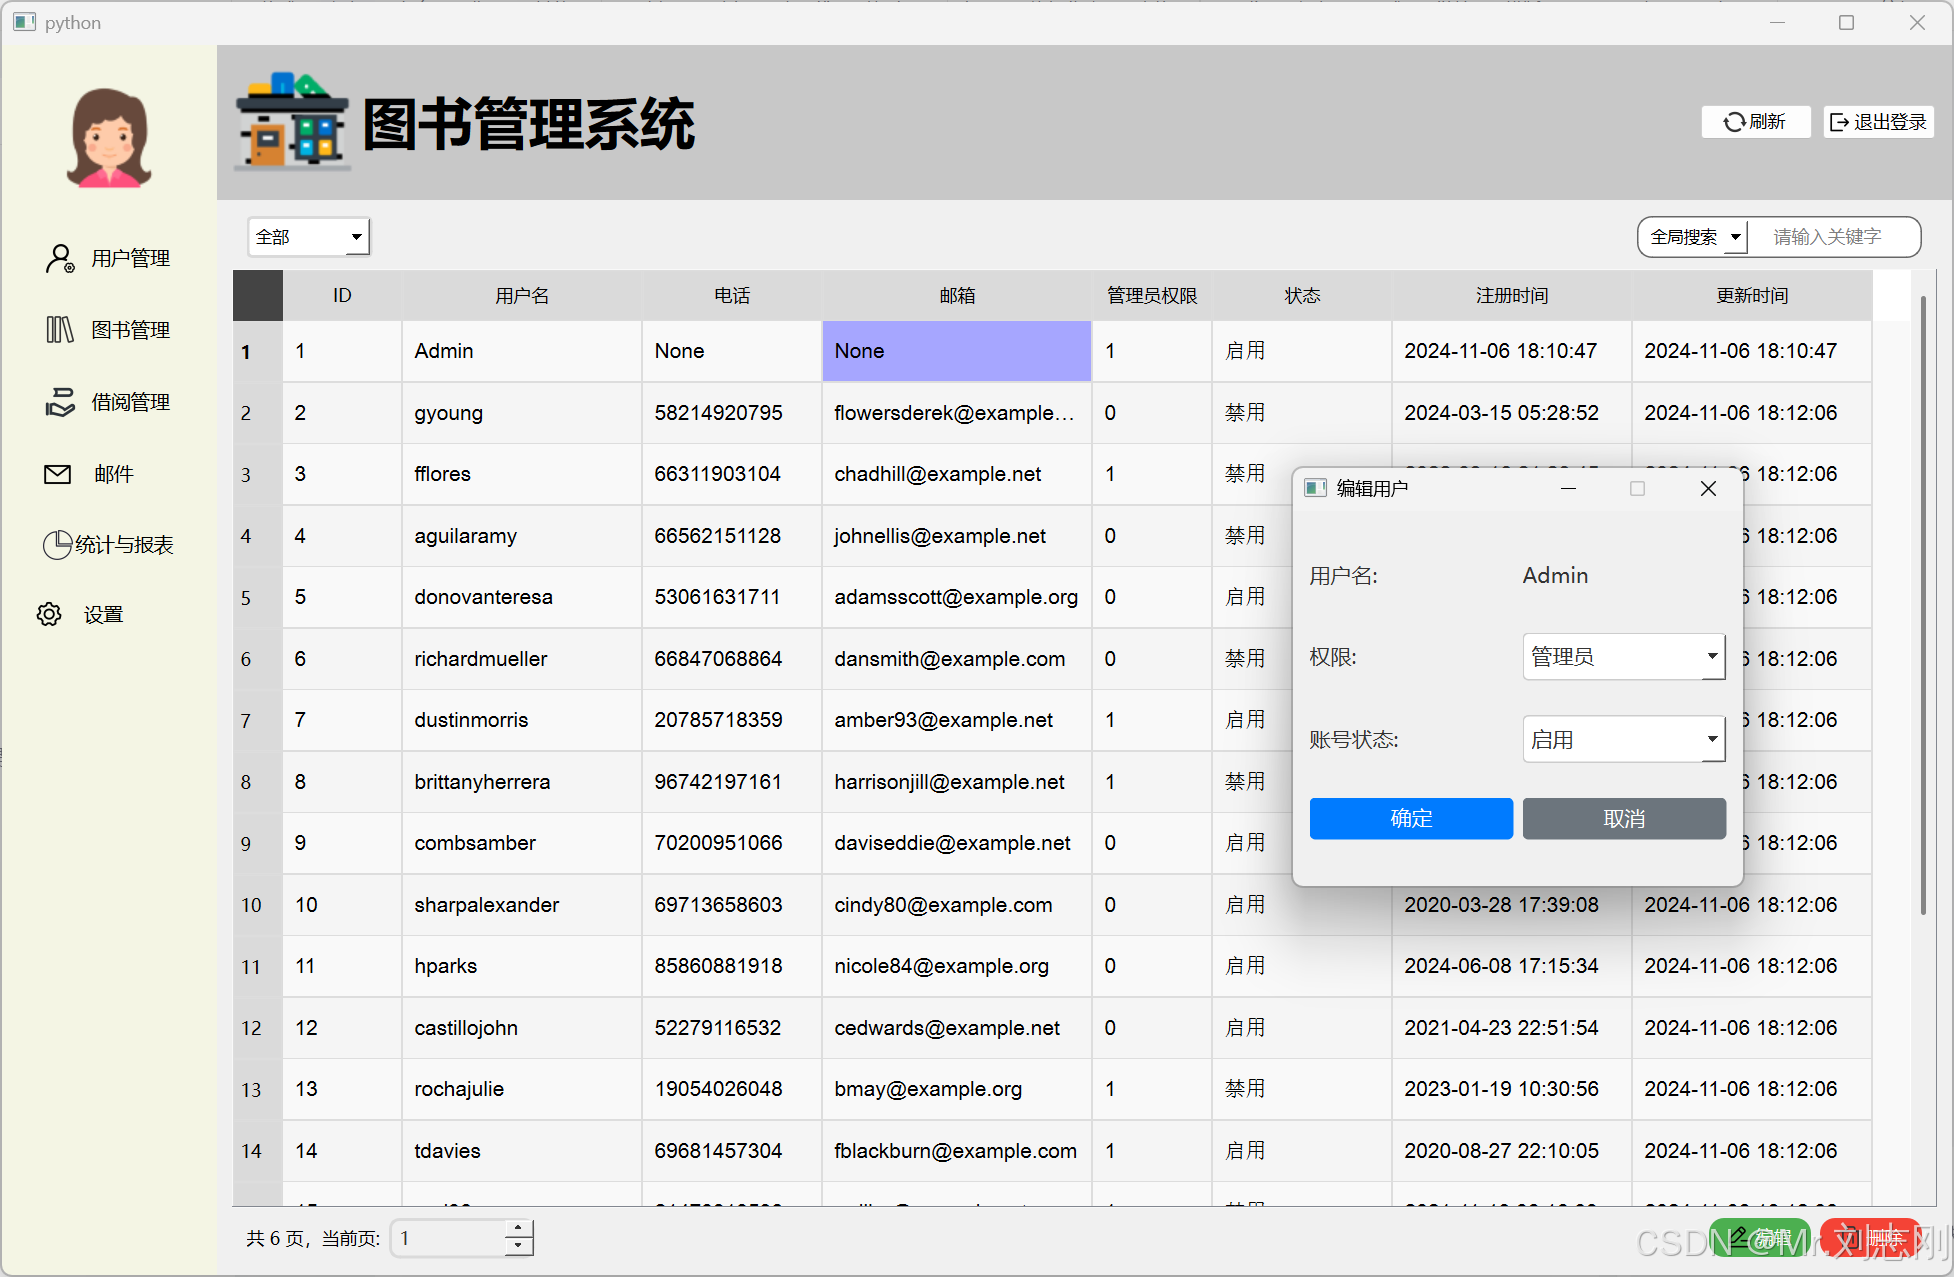The height and width of the screenshot is (1277, 1954).
Task: Expand the 全局搜索 search scope dropdown
Action: tap(1695, 237)
